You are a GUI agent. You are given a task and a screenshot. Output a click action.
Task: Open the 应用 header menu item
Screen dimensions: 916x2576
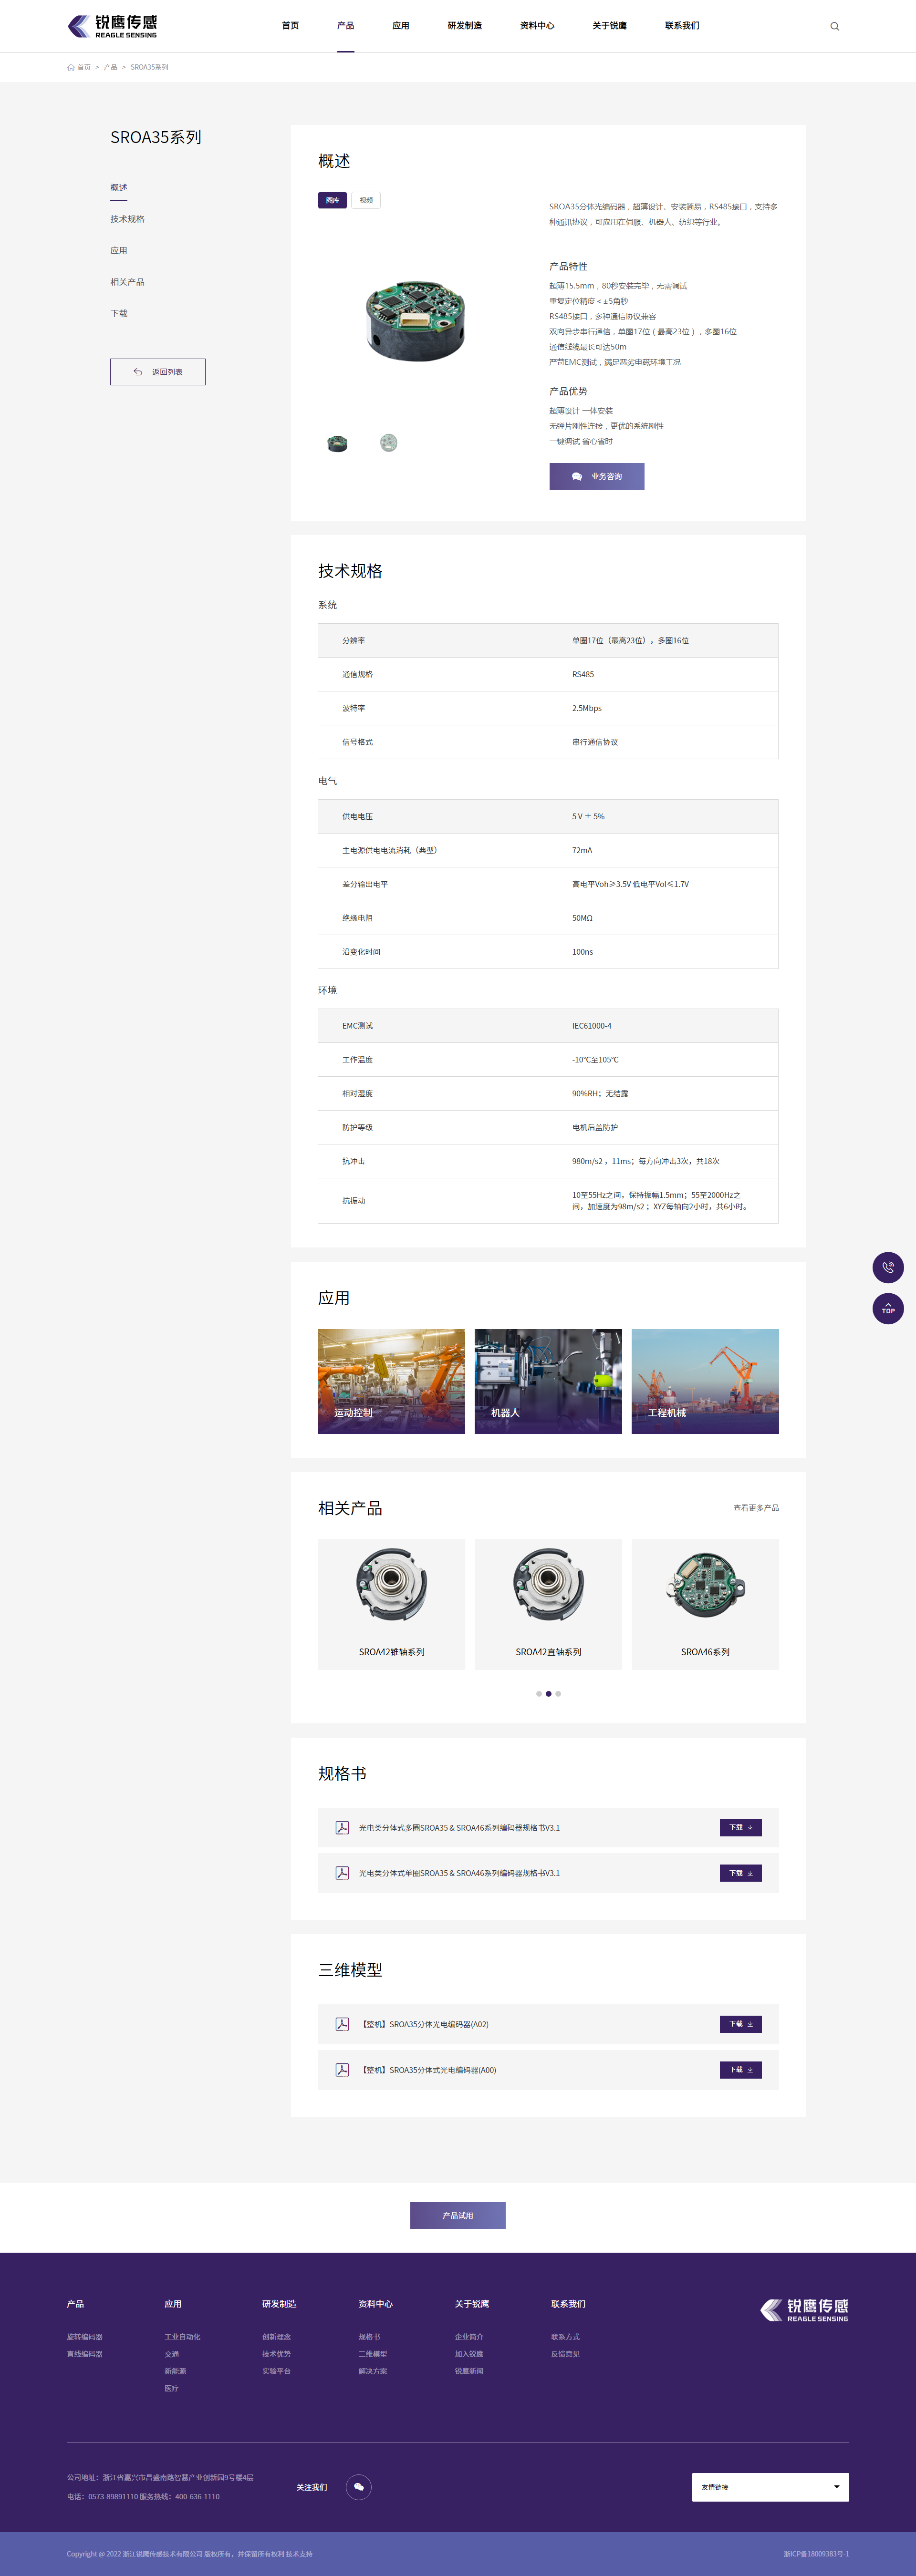(x=401, y=26)
